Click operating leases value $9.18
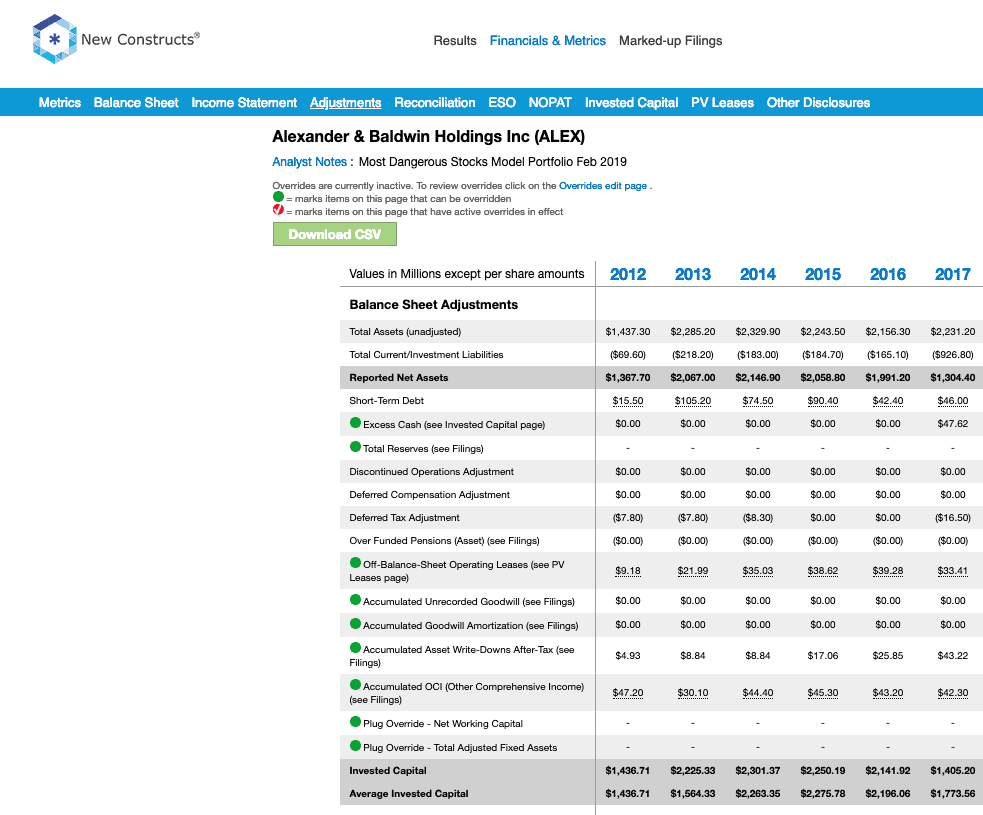 [x=628, y=570]
